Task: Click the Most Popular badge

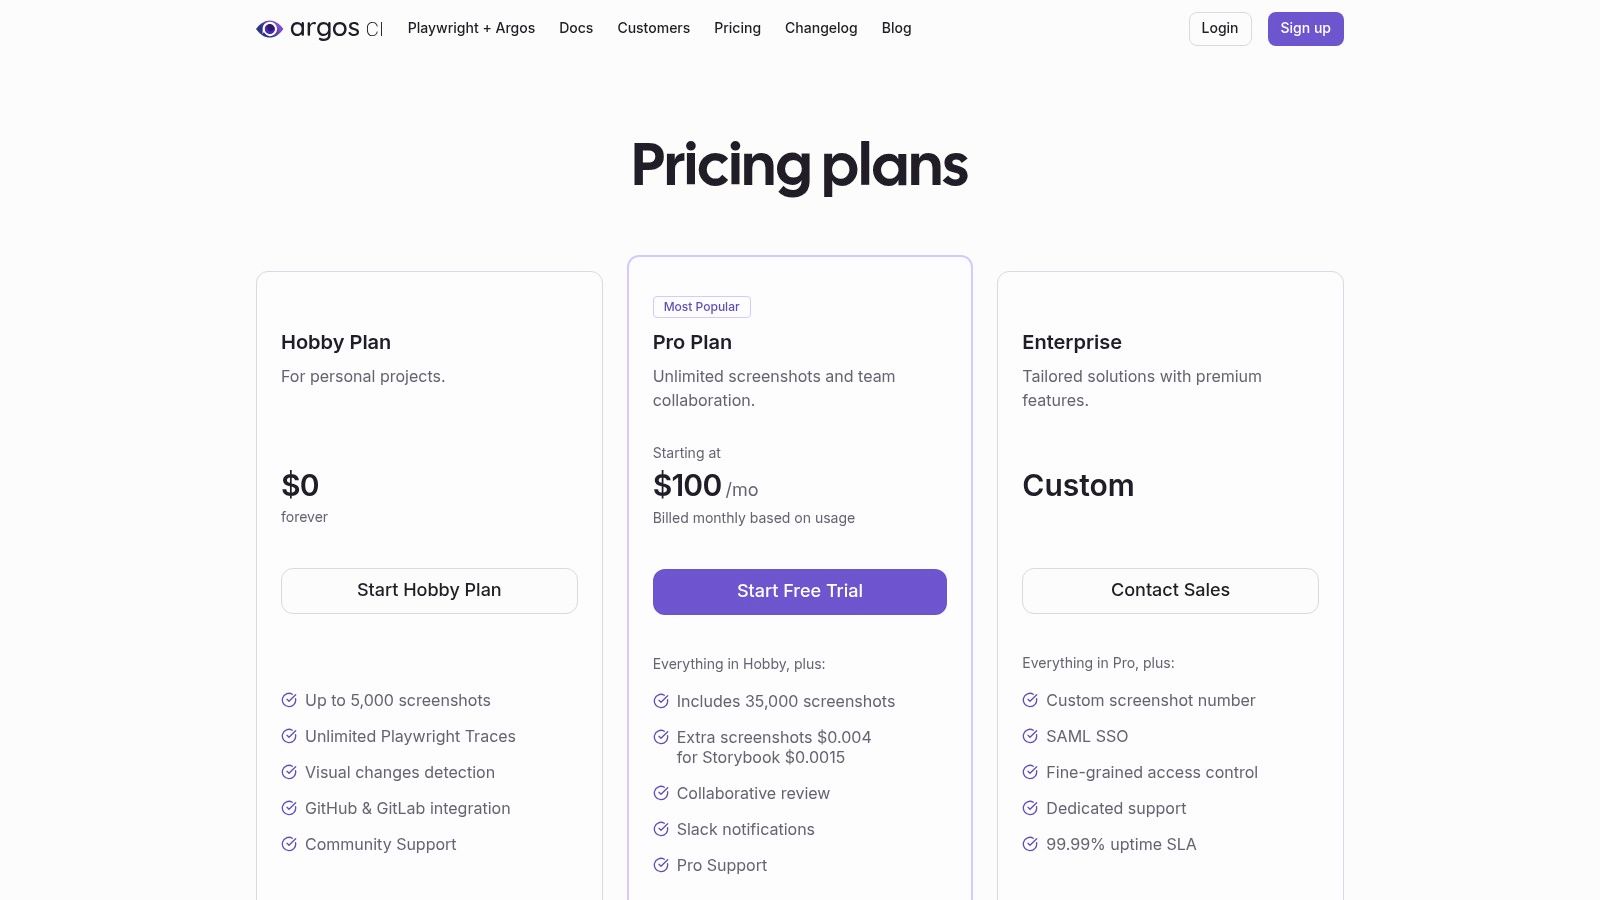Action: tap(701, 307)
